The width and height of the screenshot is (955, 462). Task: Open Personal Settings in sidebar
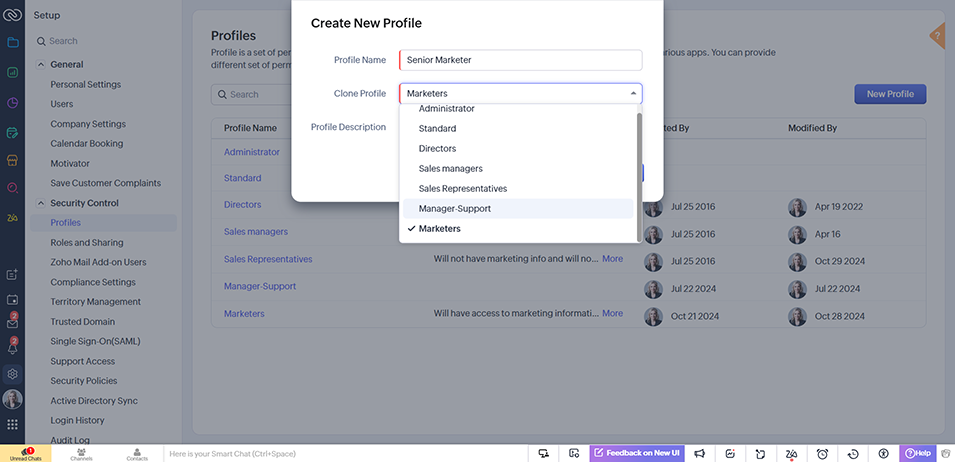pos(85,85)
